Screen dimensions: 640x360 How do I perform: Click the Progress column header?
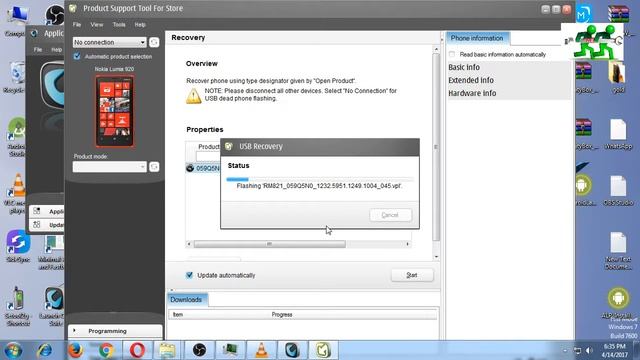[x=282, y=315]
